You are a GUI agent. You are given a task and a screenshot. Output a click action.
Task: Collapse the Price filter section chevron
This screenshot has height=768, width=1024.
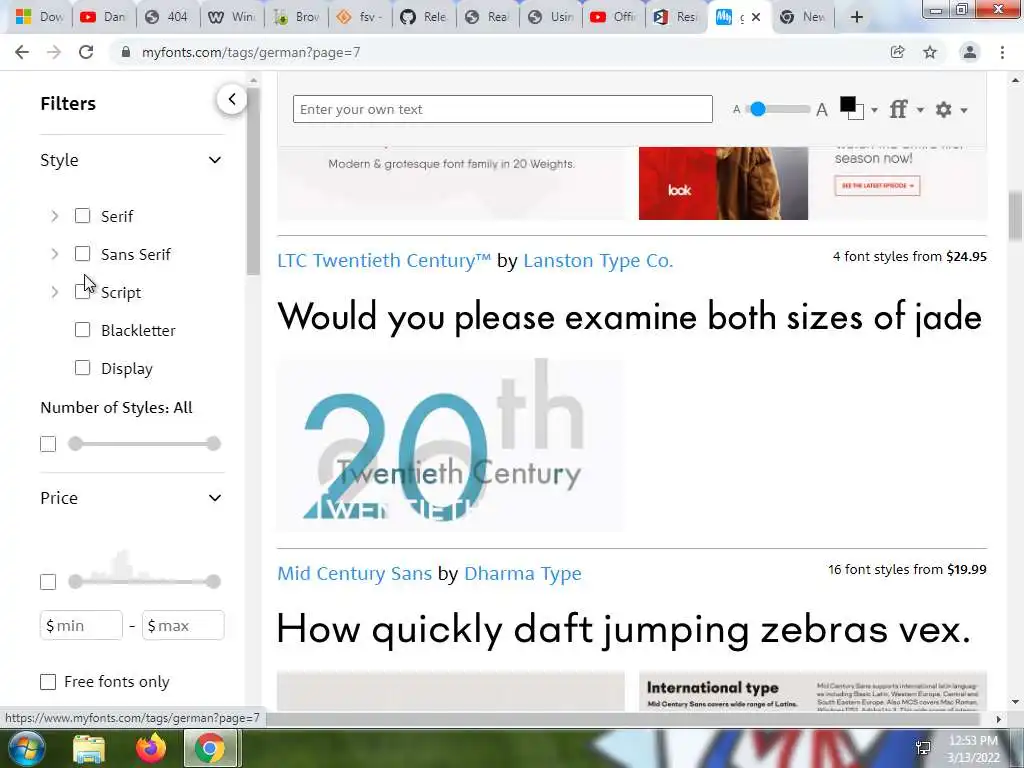coord(214,498)
